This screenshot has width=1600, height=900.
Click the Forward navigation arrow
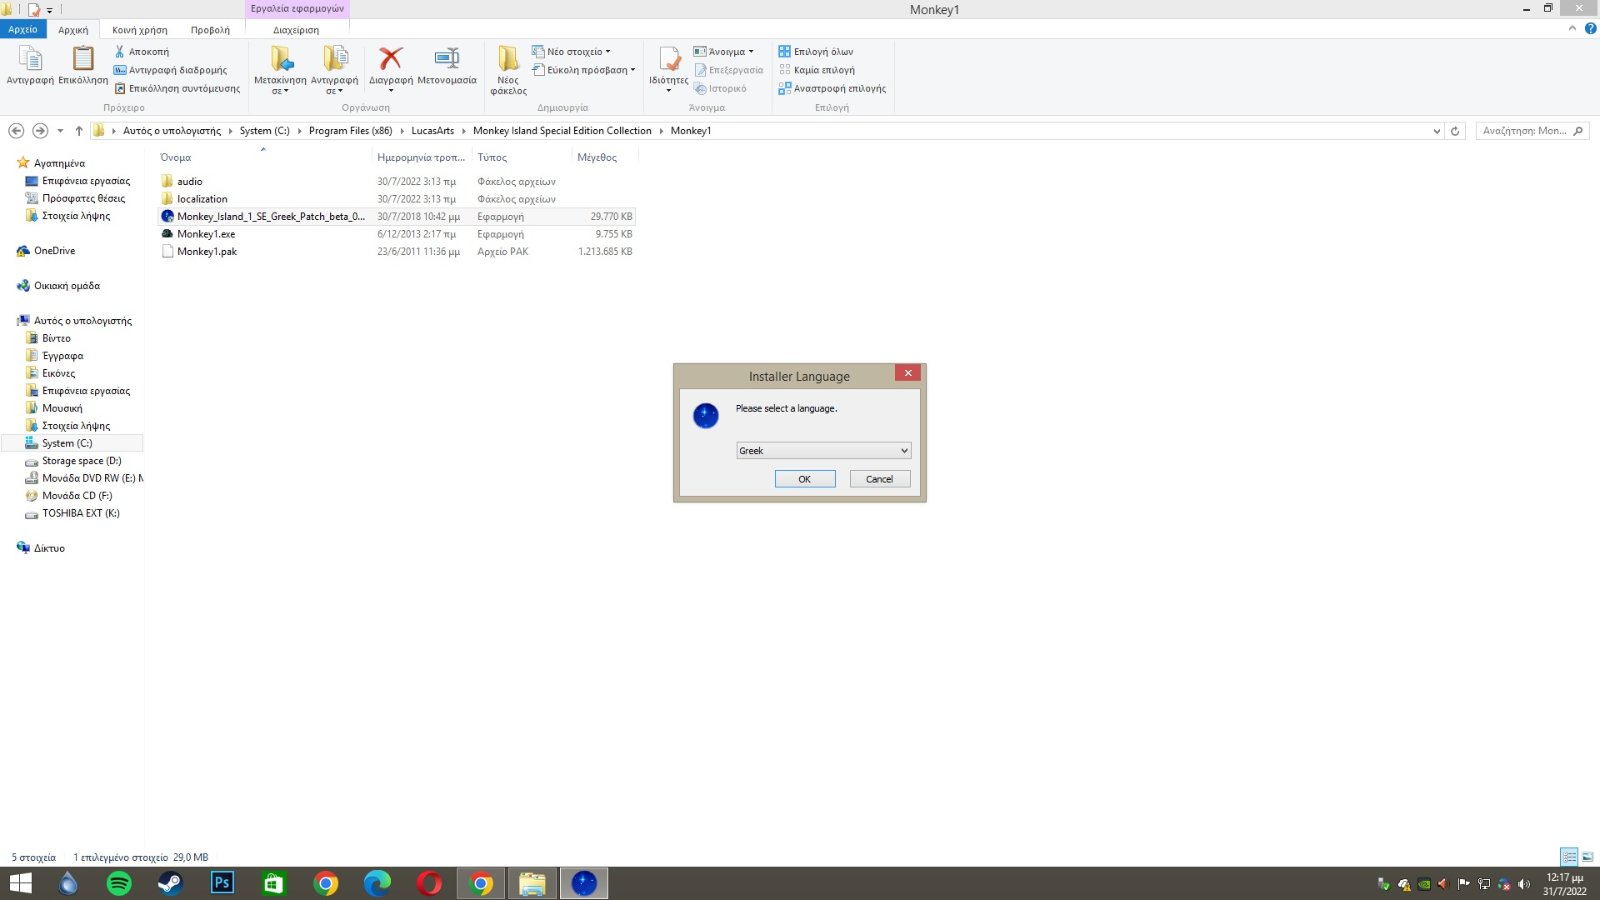[x=40, y=131]
